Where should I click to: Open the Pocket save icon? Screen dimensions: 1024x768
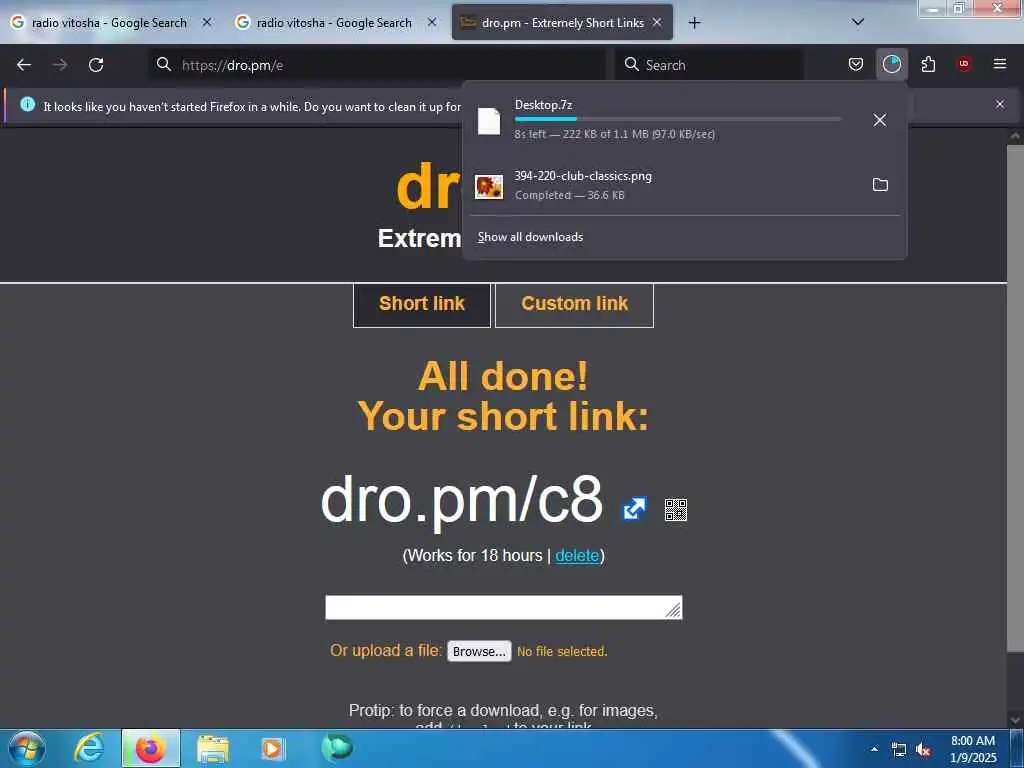coord(856,64)
